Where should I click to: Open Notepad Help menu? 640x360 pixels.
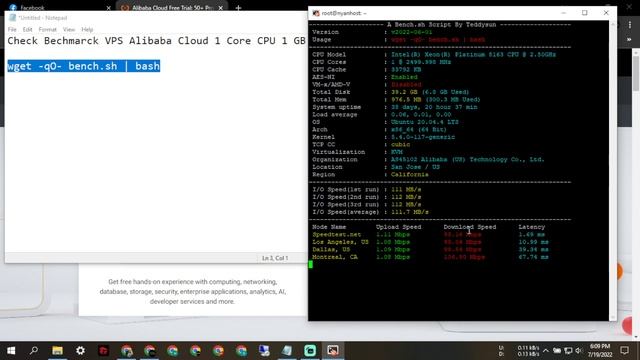87,29
